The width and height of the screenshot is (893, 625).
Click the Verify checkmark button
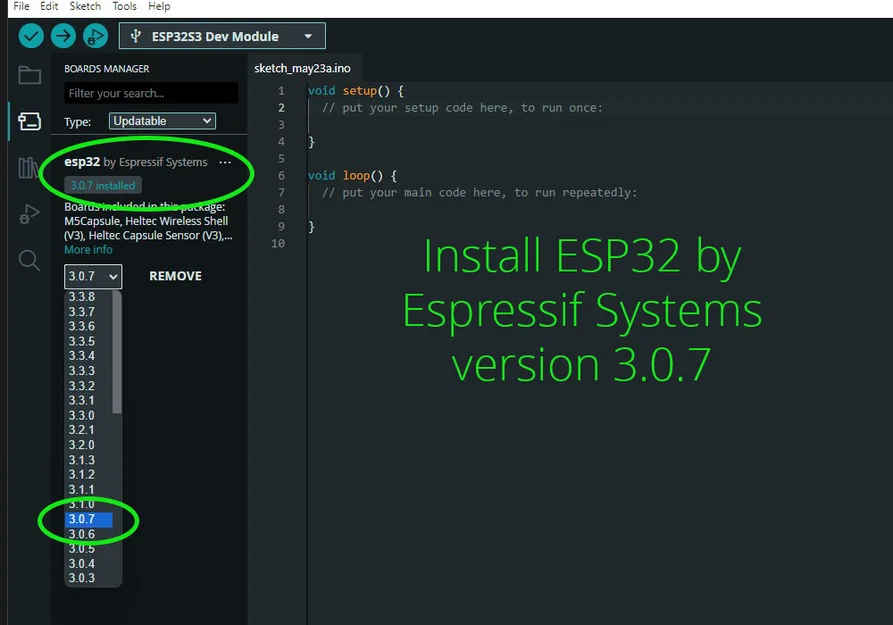tap(31, 36)
